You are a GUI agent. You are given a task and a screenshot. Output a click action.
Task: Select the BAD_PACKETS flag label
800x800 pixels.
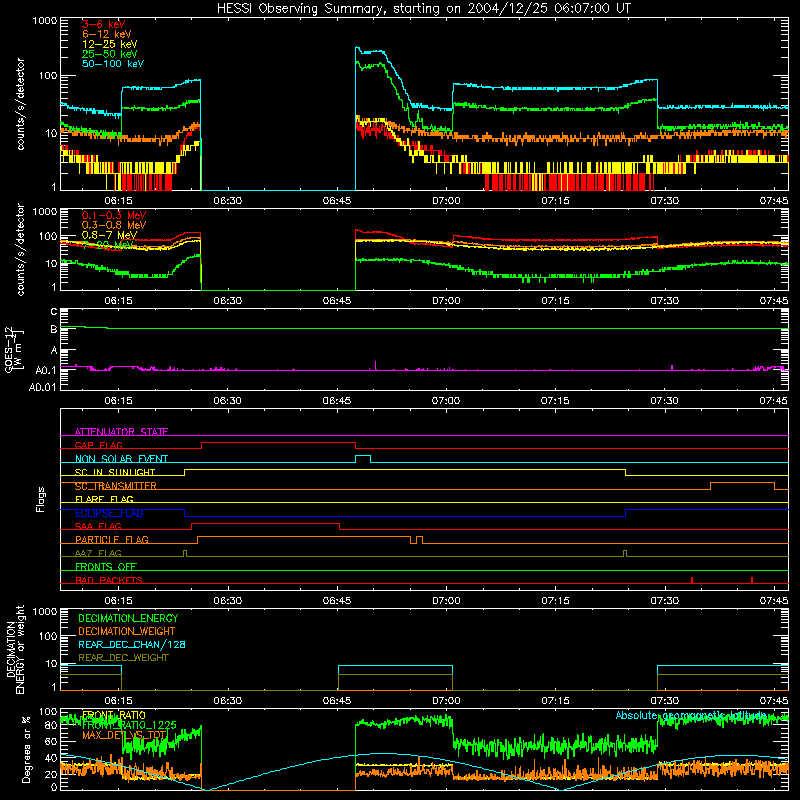click(109, 580)
